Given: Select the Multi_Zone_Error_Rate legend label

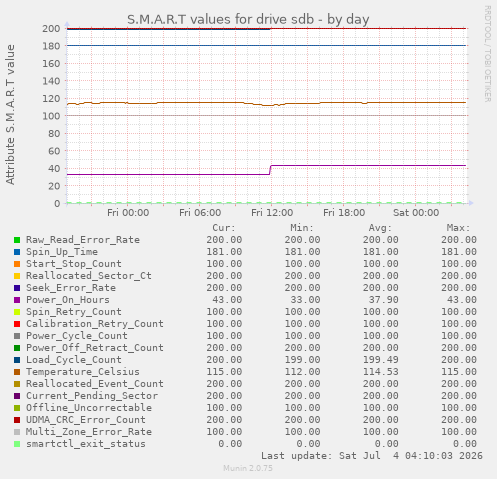Looking at the screenshot, I should click(x=89, y=432).
